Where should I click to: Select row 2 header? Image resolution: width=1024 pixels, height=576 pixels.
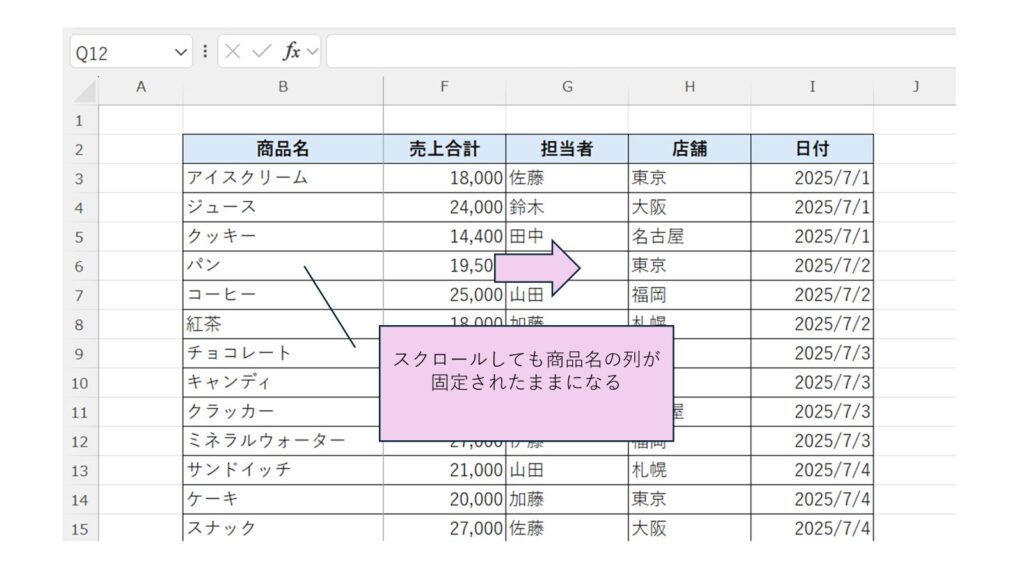(80, 150)
